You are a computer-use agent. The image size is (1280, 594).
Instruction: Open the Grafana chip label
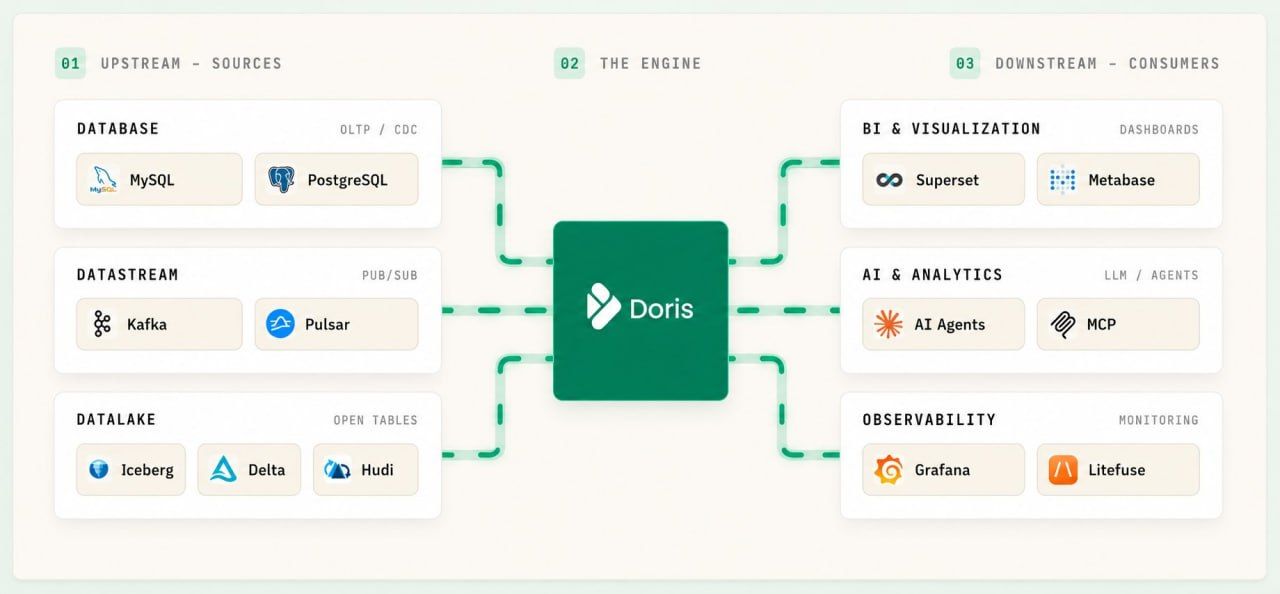[942, 469]
